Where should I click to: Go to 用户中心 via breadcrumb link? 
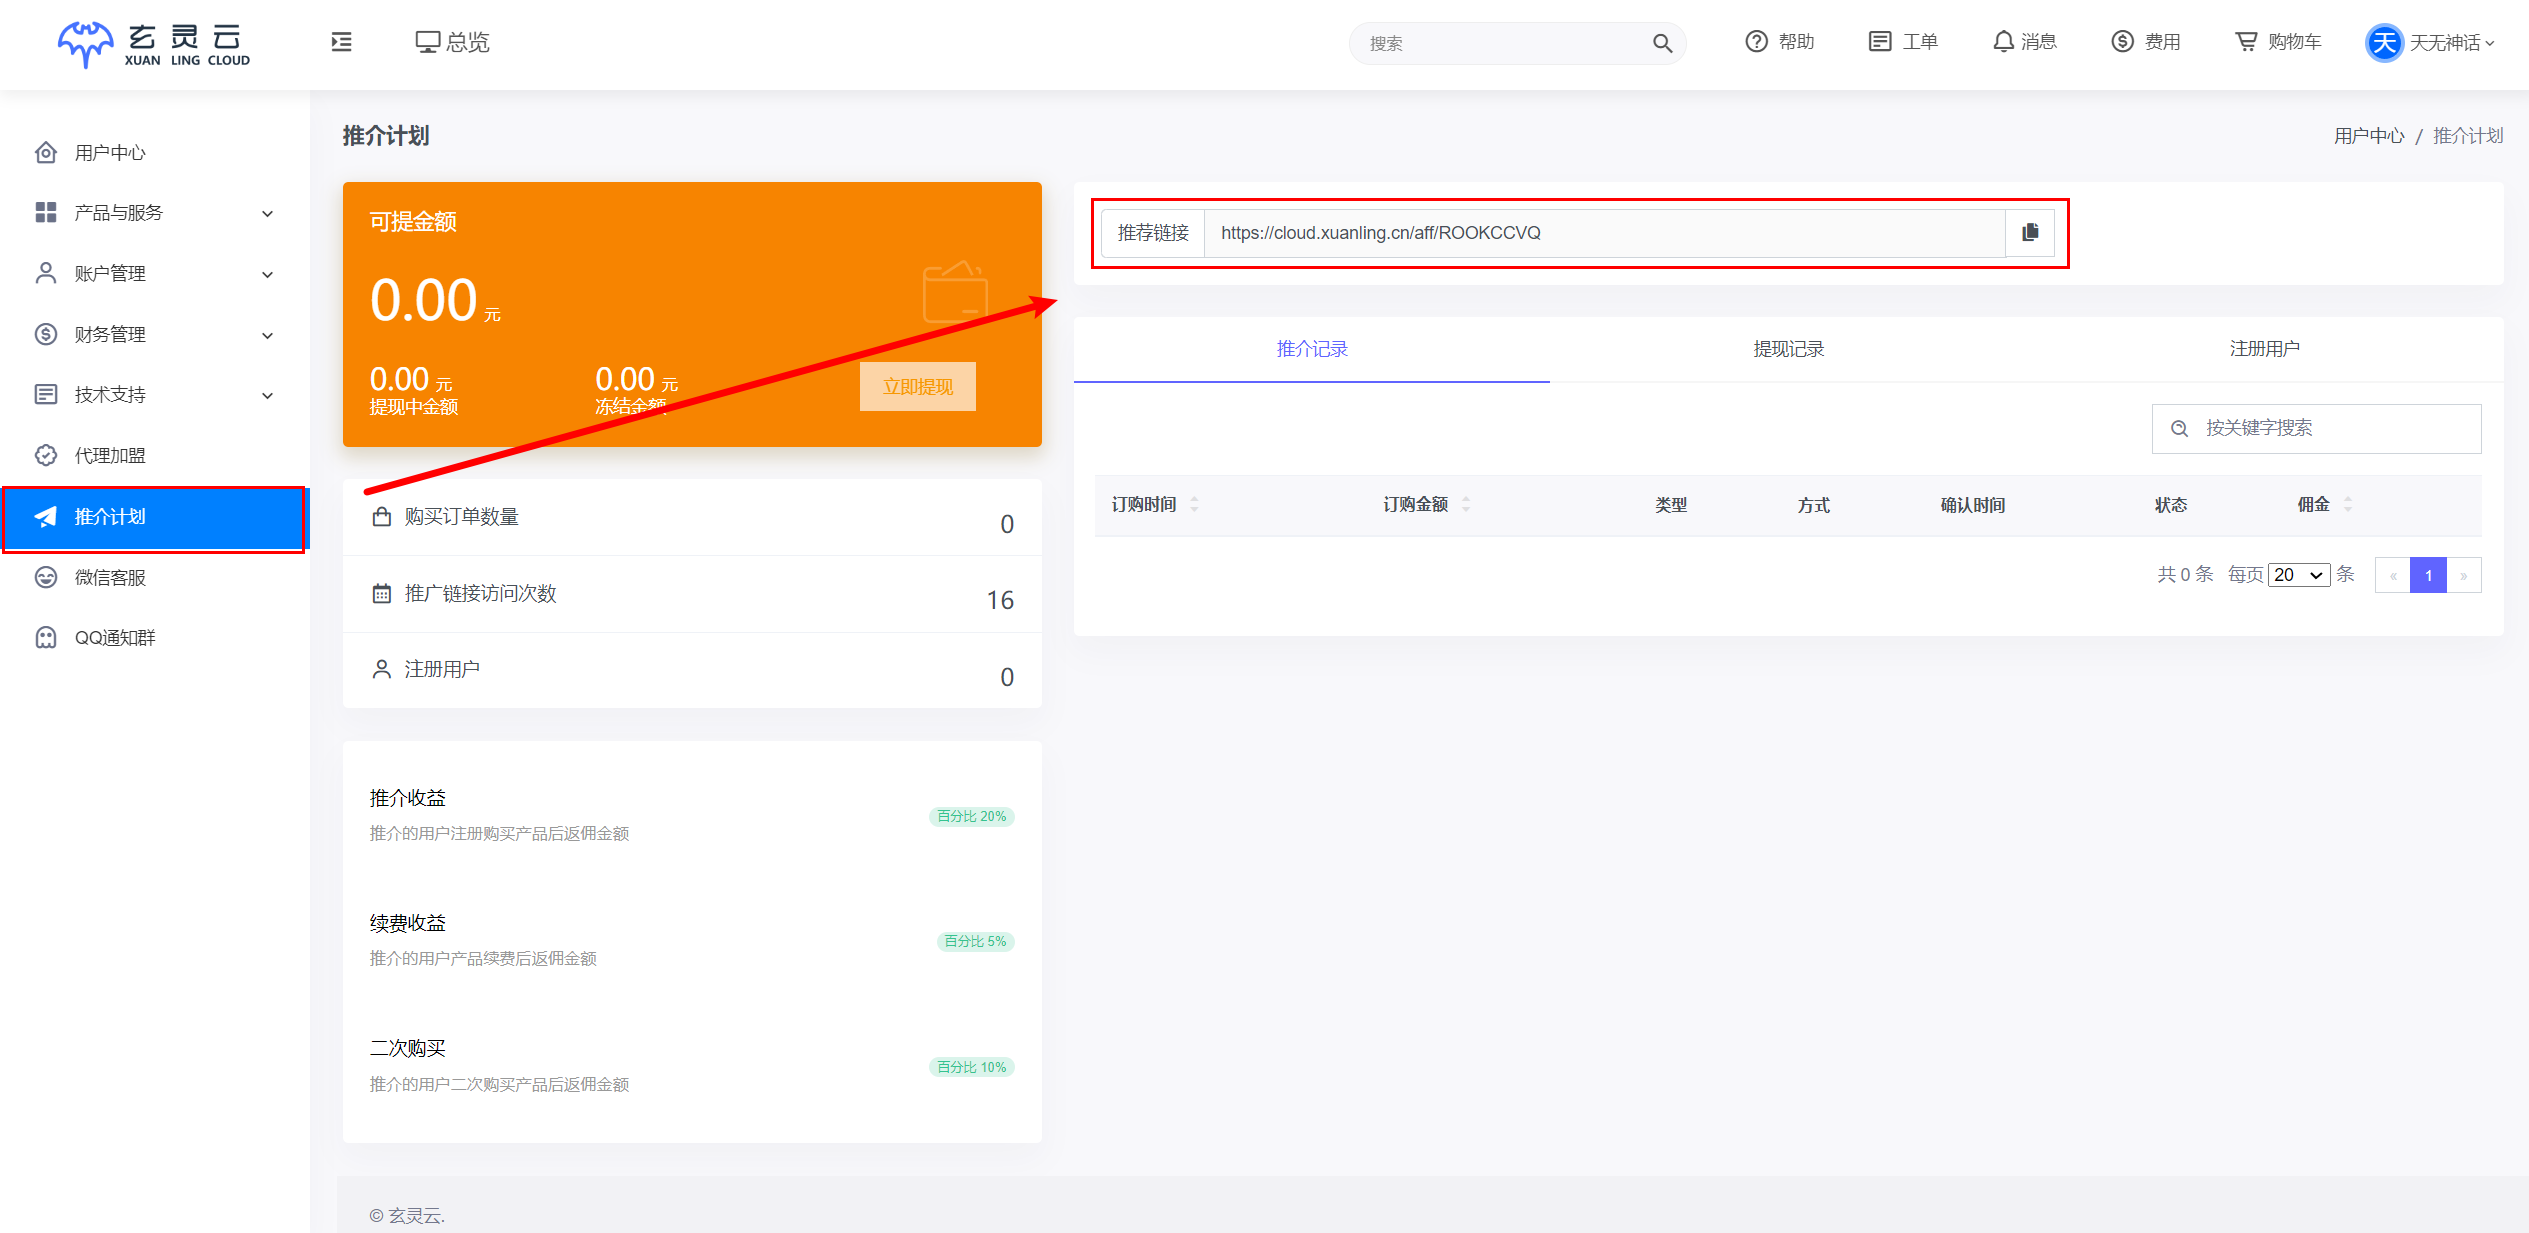click(x=2368, y=136)
